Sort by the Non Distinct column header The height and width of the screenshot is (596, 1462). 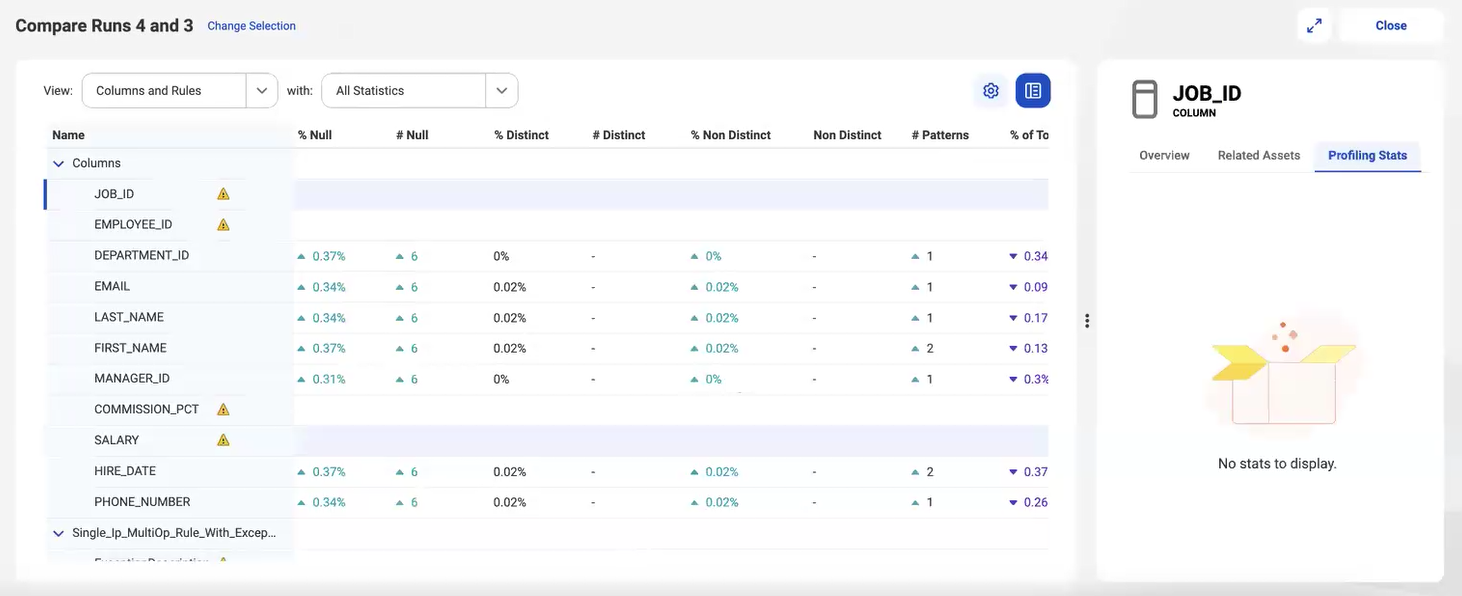[x=847, y=135]
